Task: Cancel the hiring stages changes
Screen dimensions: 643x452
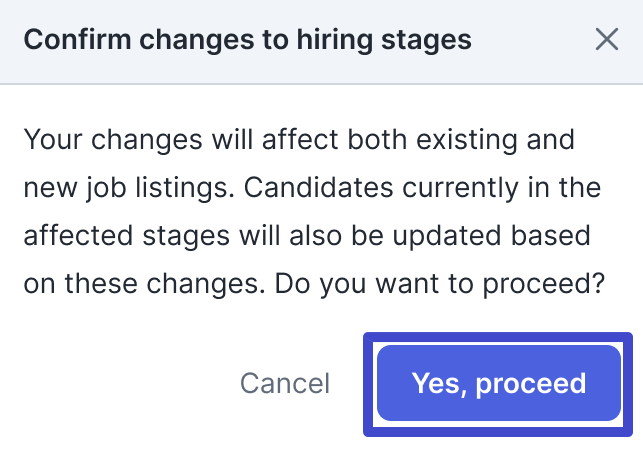Action: (x=285, y=383)
